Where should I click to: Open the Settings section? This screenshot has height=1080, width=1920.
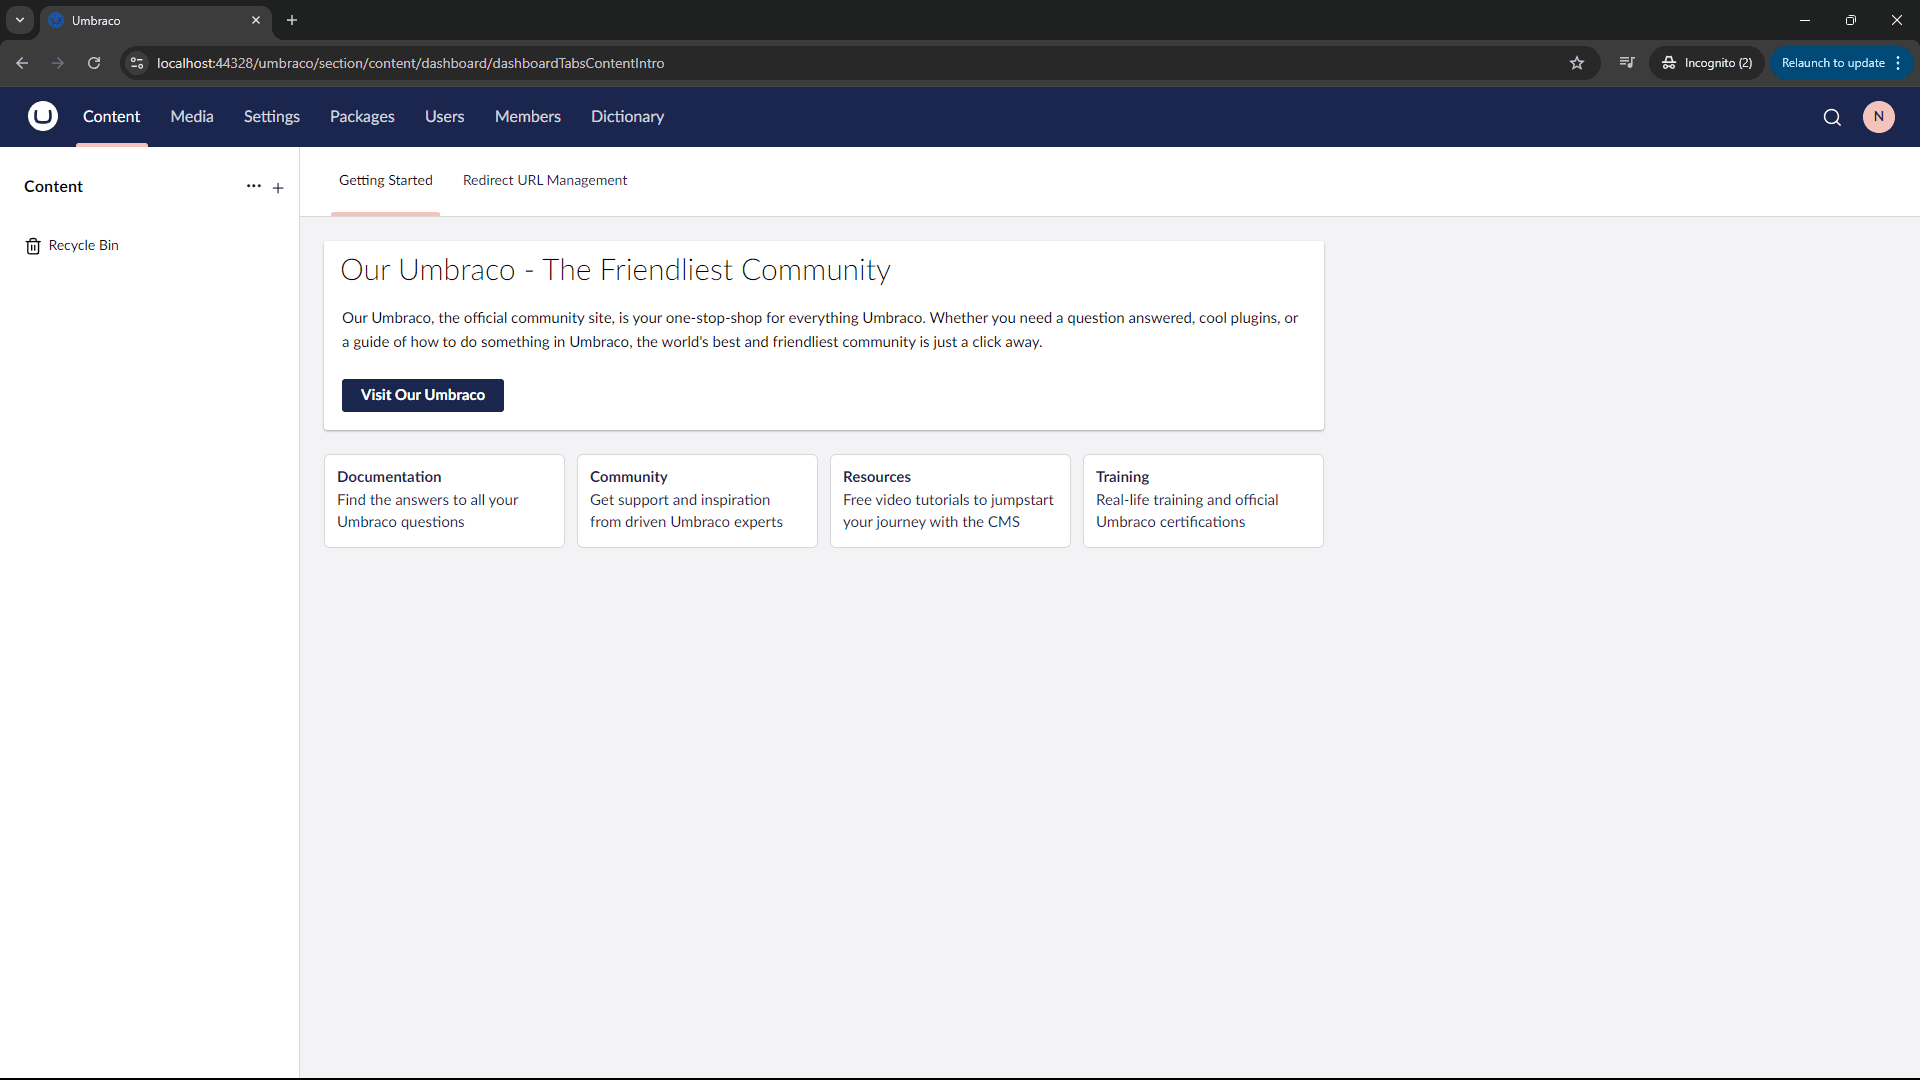(x=271, y=117)
